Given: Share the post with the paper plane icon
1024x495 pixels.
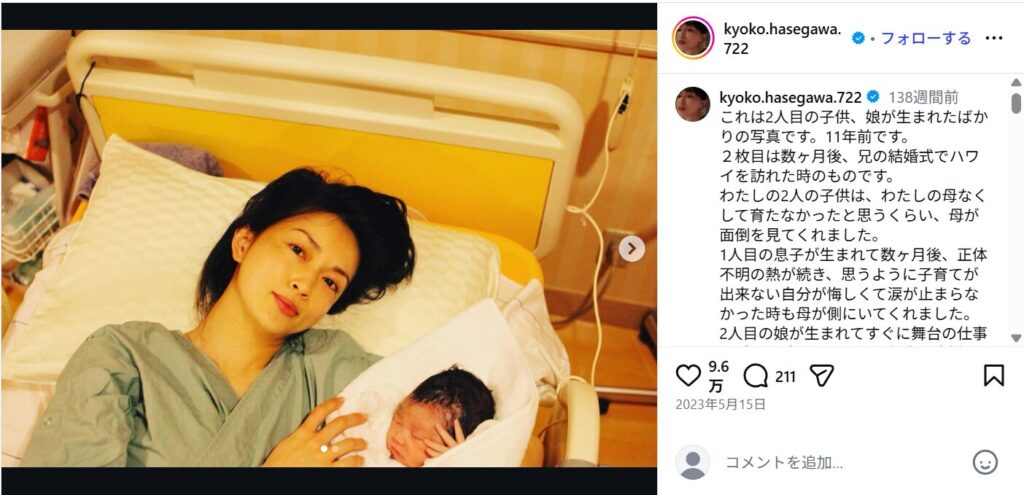Looking at the screenshot, I should click(x=822, y=375).
